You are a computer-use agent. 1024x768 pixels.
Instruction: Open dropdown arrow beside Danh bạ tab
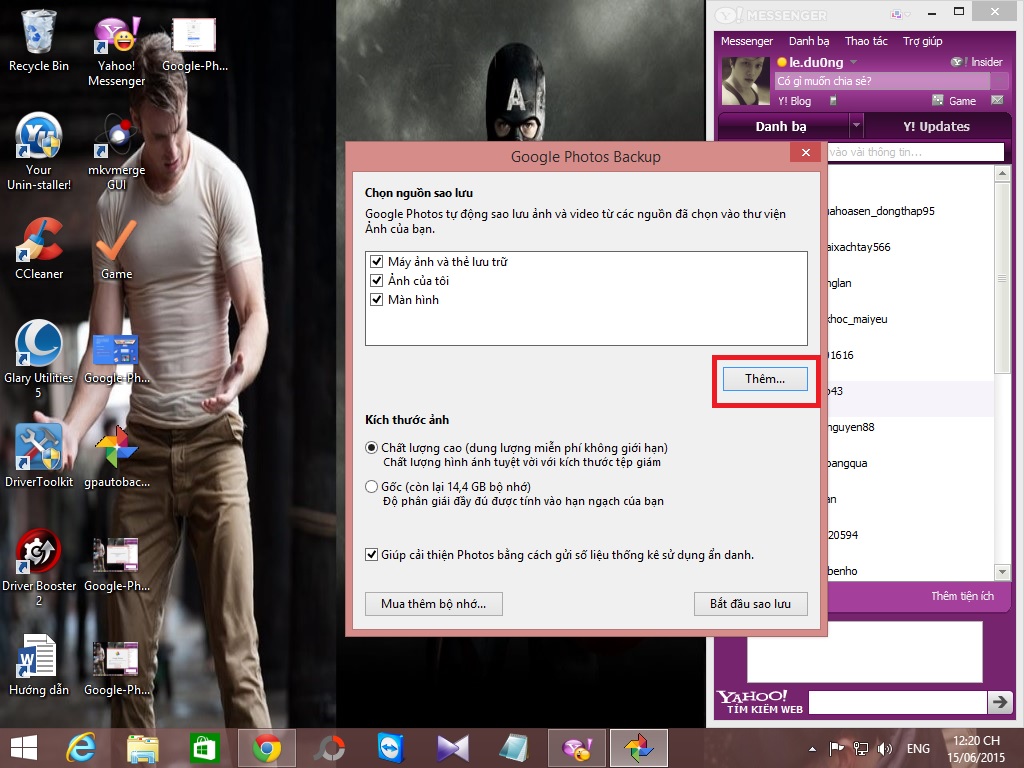pyautogui.click(x=856, y=123)
